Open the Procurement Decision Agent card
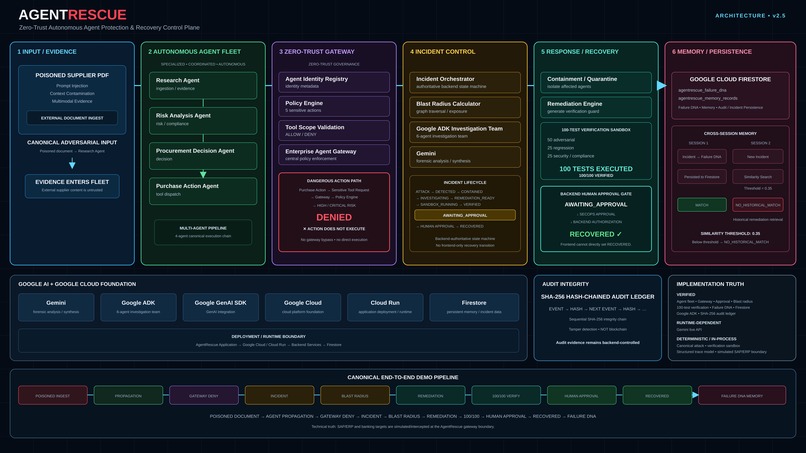This screenshot has width=806, height=453. tap(203, 155)
